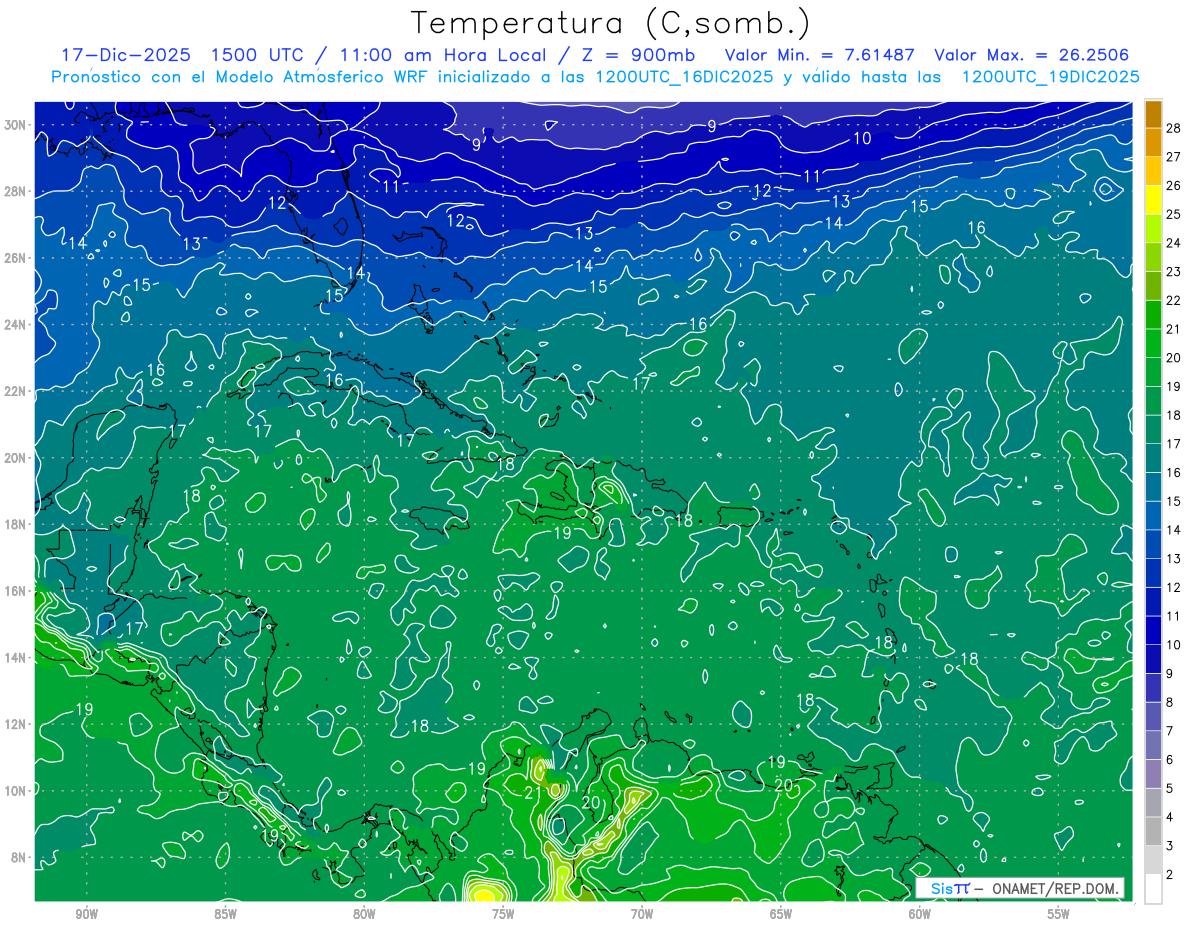The image size is (1200, 927).
Task: Click the '24N' latitude axis label
Action: click(x=14, y=324)
